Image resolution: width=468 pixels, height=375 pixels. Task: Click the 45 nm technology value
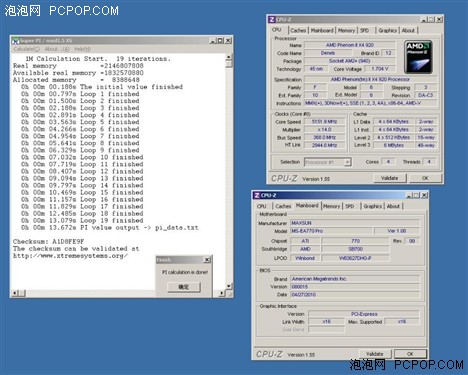click(x=316, y=69)
